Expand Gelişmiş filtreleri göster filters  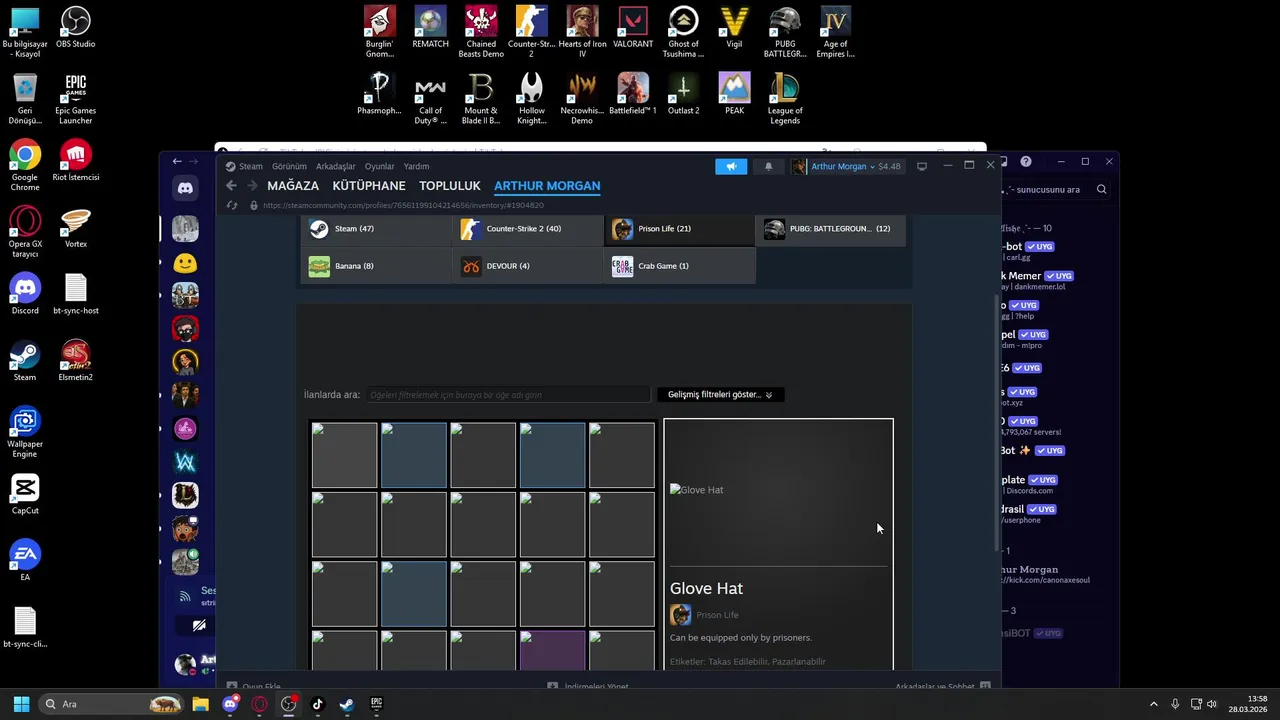click(x=720, y=395)
